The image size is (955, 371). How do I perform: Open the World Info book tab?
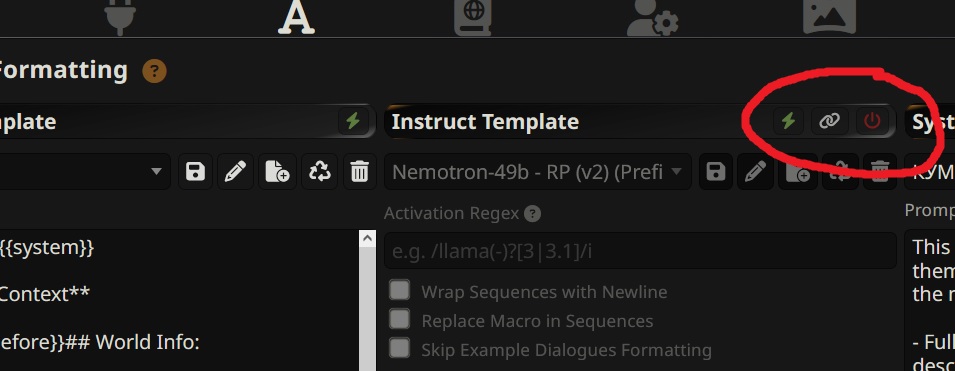473,16
